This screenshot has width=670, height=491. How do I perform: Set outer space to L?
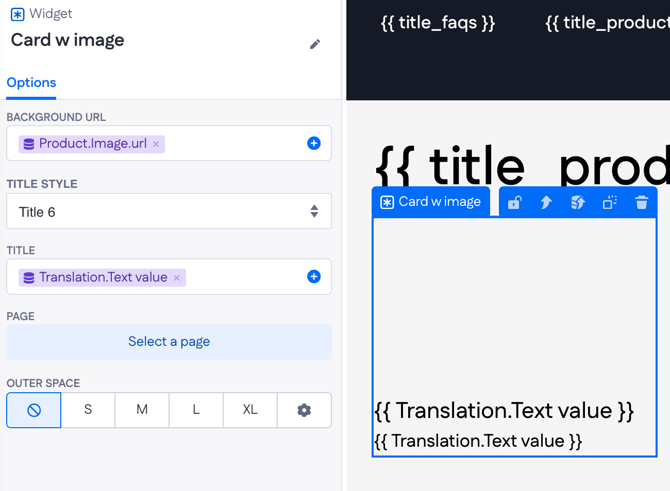coord(196,410)
